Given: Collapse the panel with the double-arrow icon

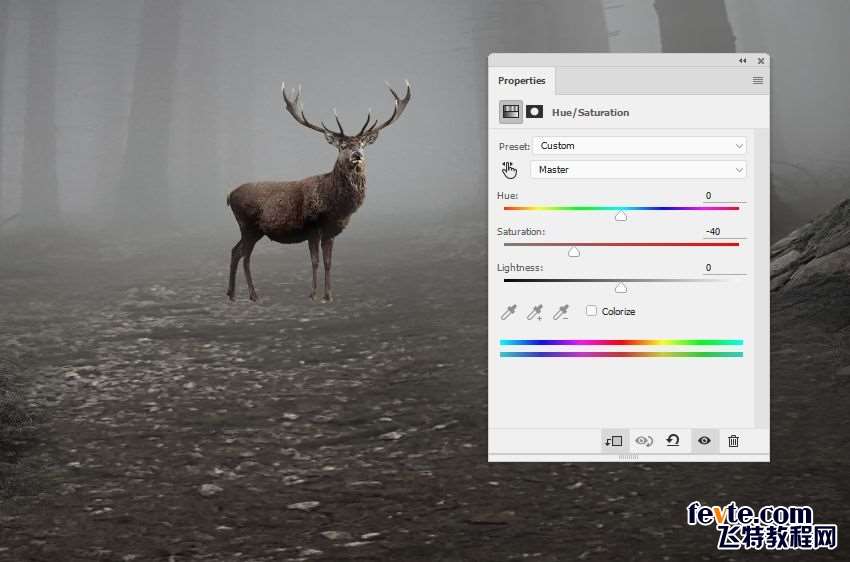Looking at the screenshot, I should [742, 61].
